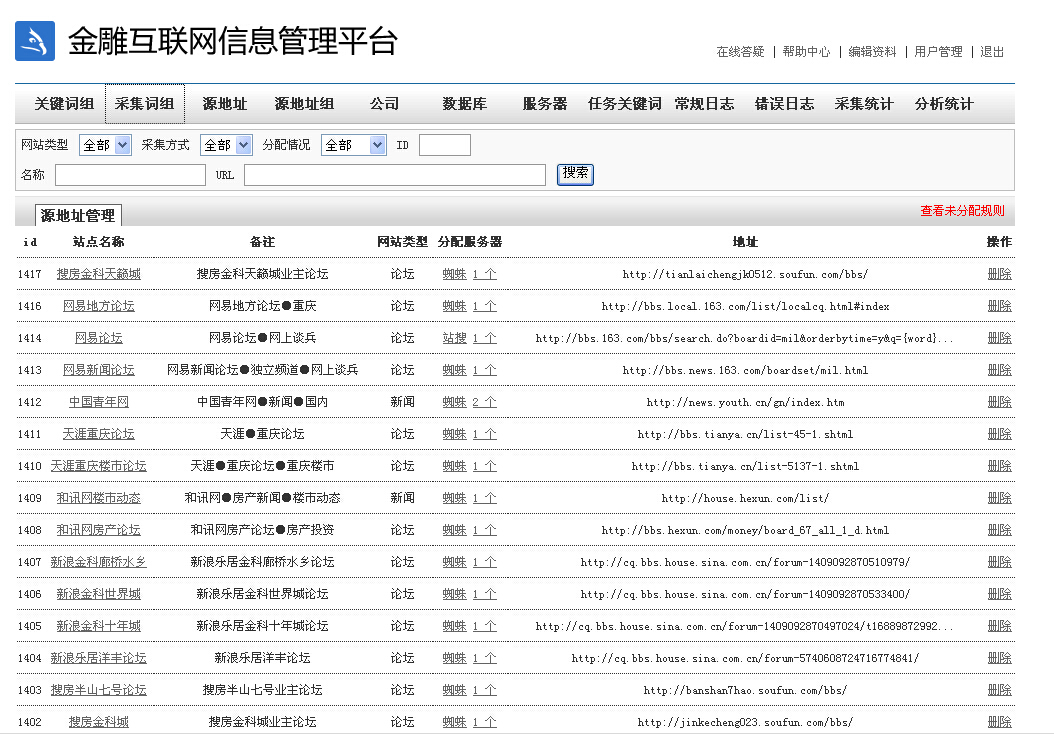Click 站搜 server link in row 1414
Viewport: 1054px width, 734px height.
click(x=454, y=338)
